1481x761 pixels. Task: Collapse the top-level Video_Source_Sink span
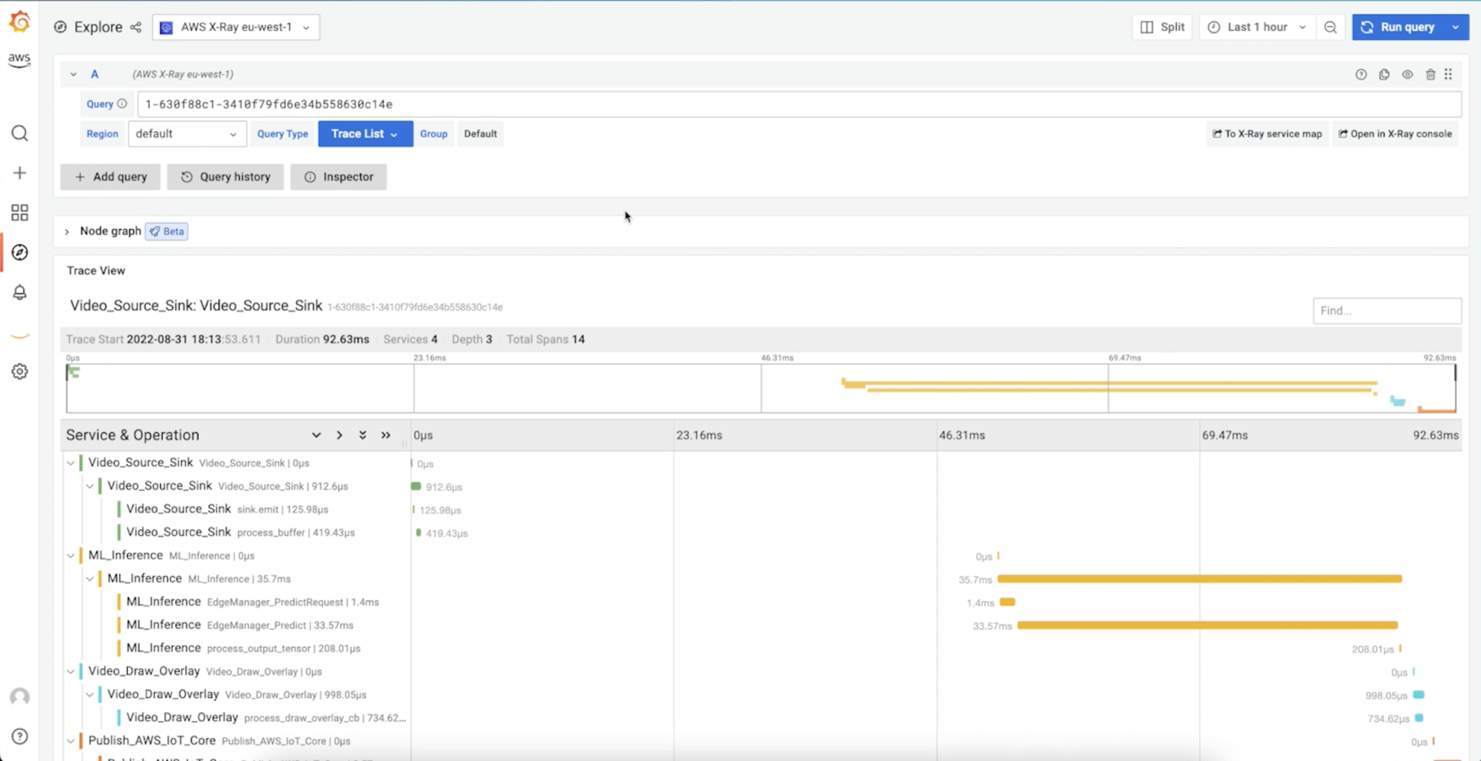coord(71,463)
